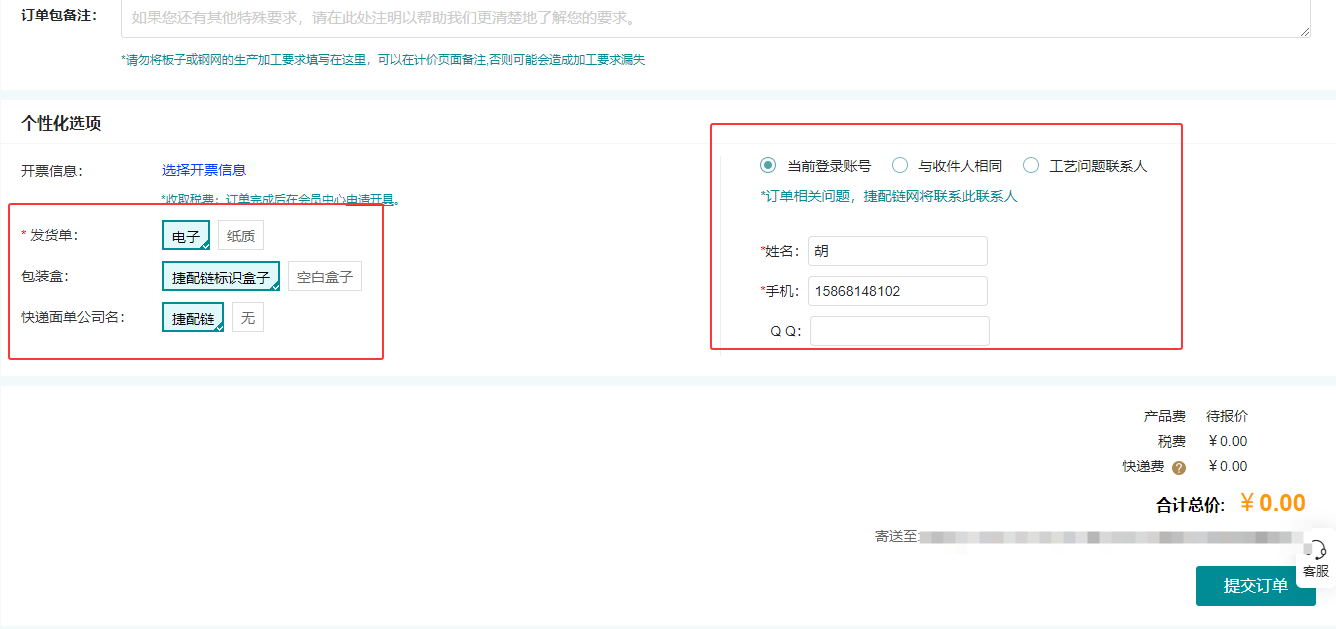
Task: Set 发货单 to 电子
Action: point(186,236)
